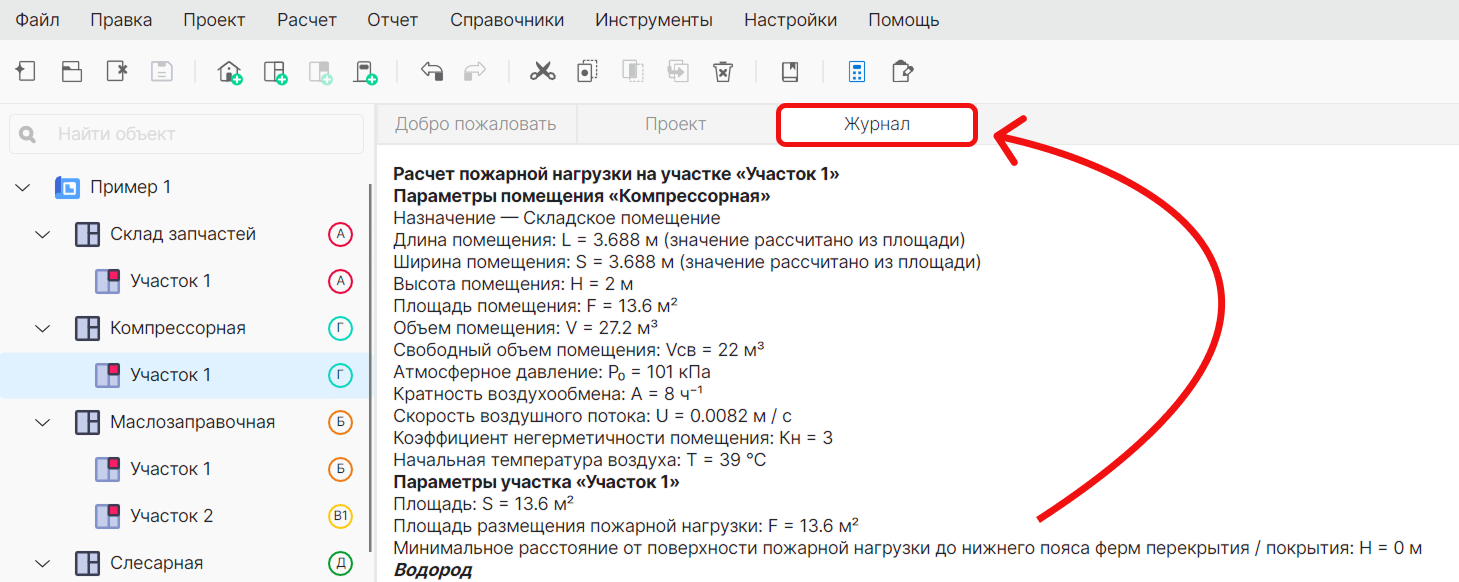Screen dimensions: 1459x582
Task: Click the open project icon
Action: click(72, 71)
